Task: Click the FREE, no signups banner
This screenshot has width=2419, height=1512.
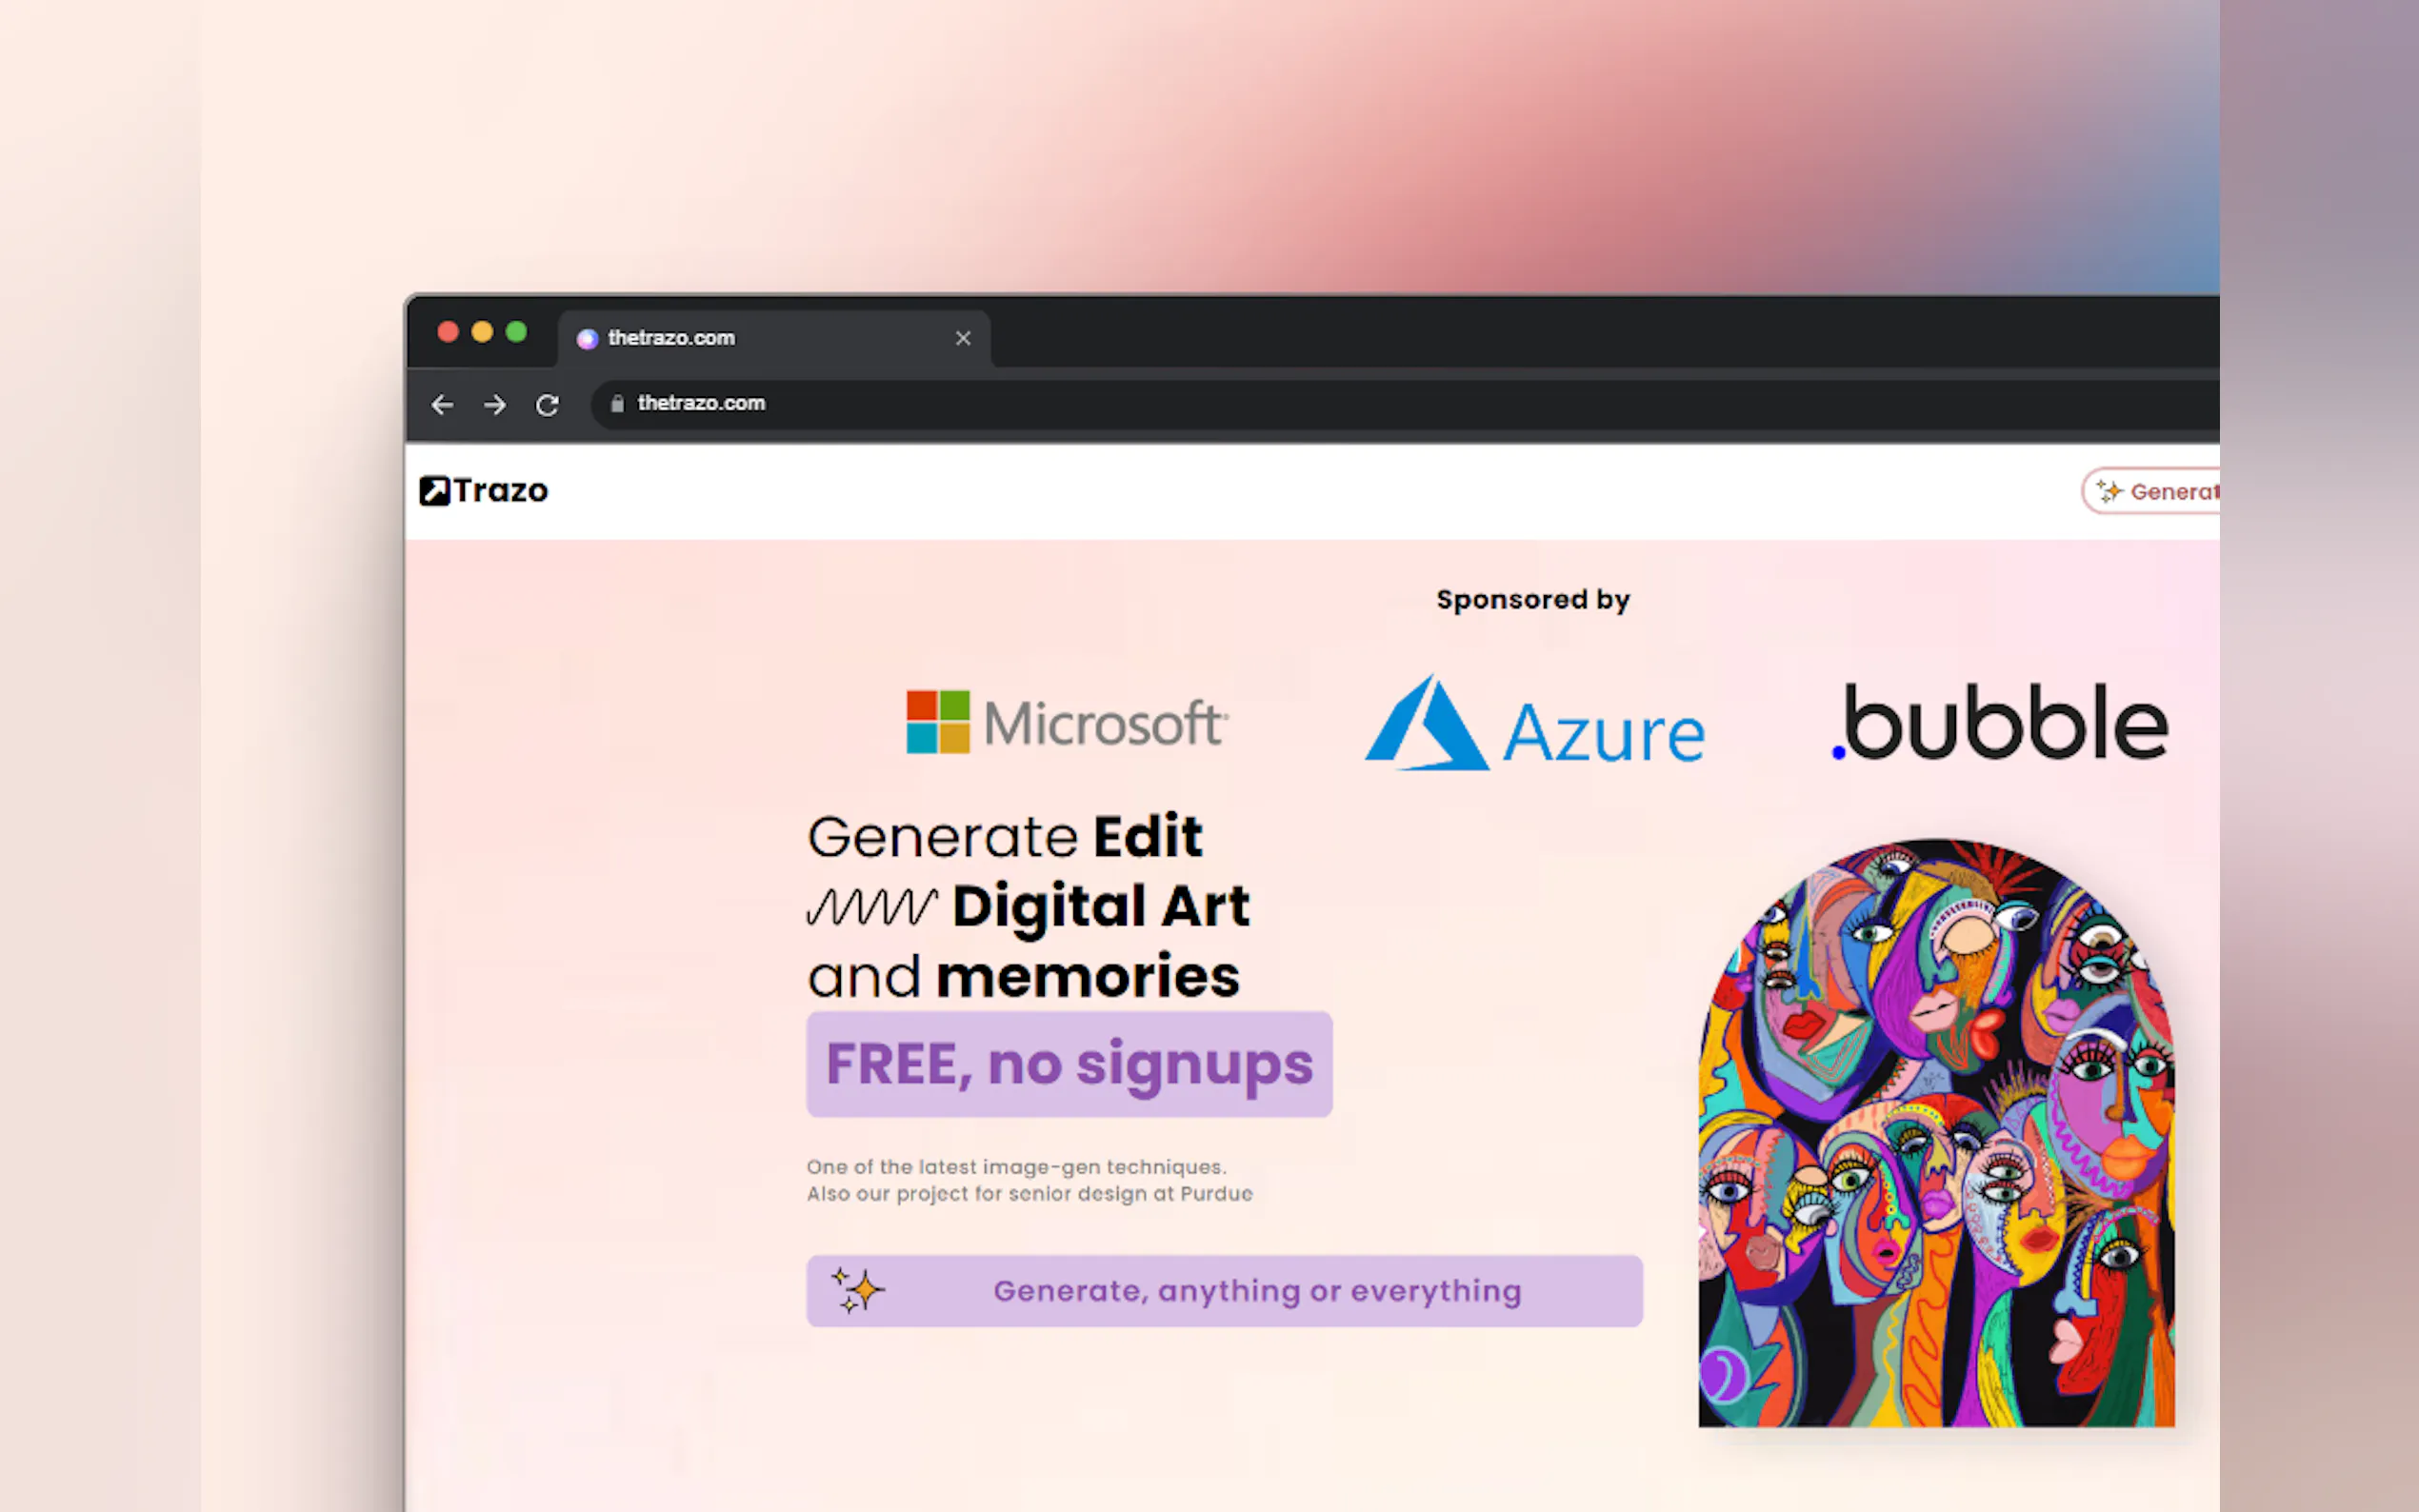Action: [1069, 1064]
